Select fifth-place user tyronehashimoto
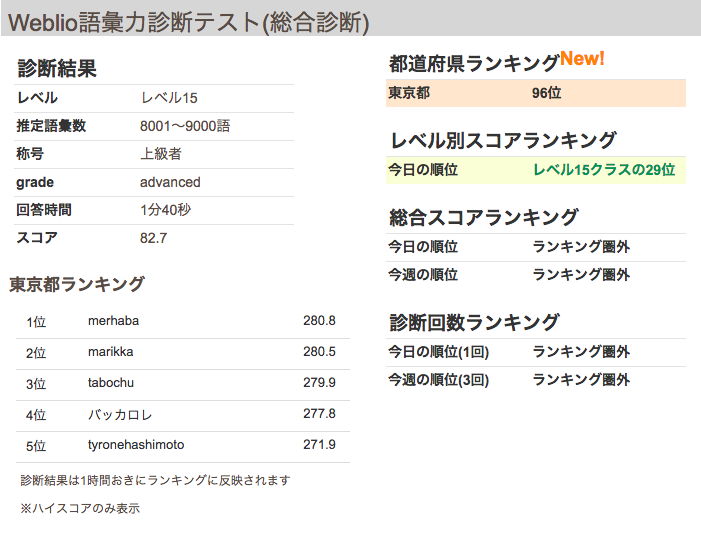Viewport: 701px width, 535px height. pos(136,445)
